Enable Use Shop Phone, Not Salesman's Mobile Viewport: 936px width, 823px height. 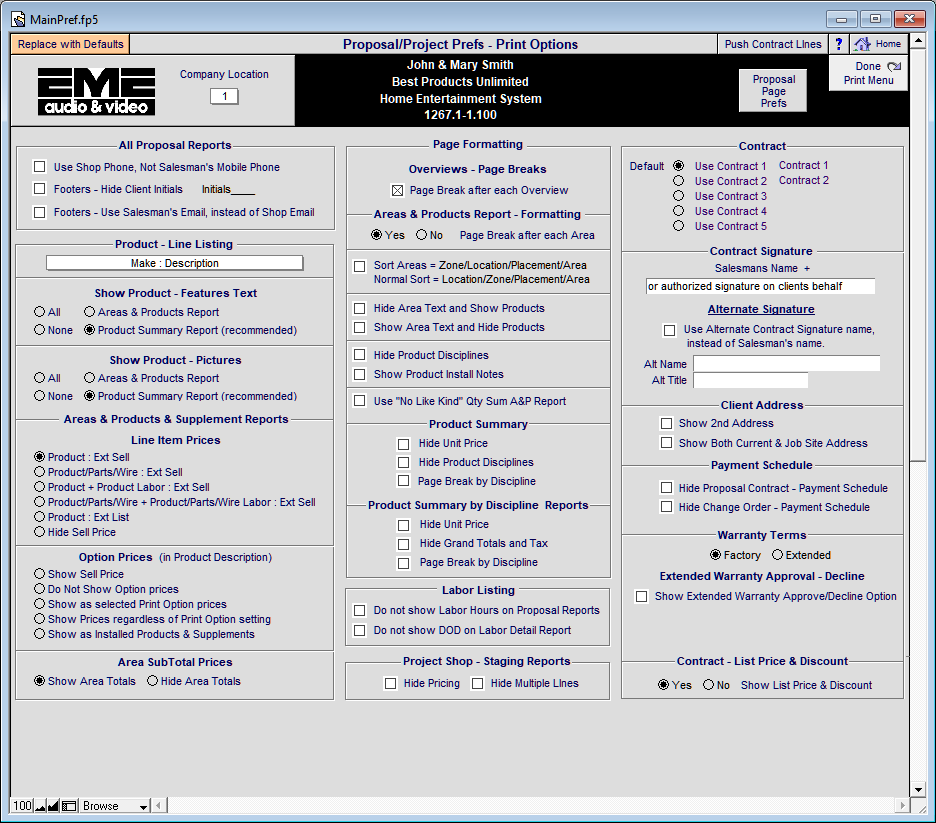pyautogui.click(x=40, y=167)
